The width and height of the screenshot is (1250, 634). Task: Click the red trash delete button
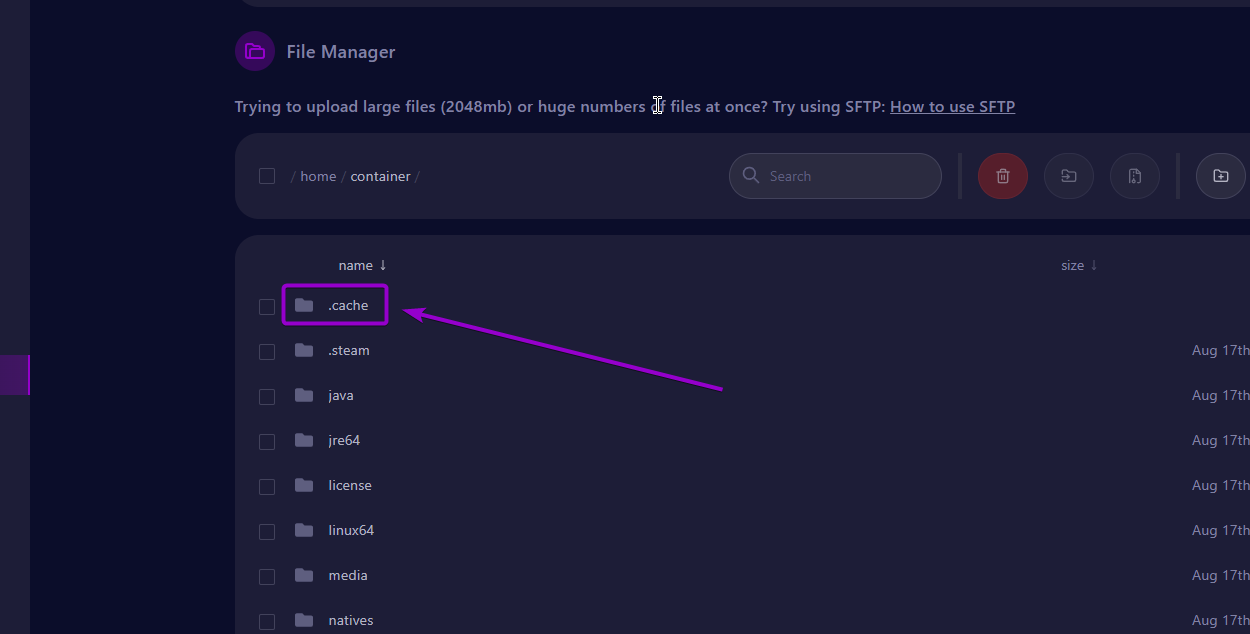1003,176
